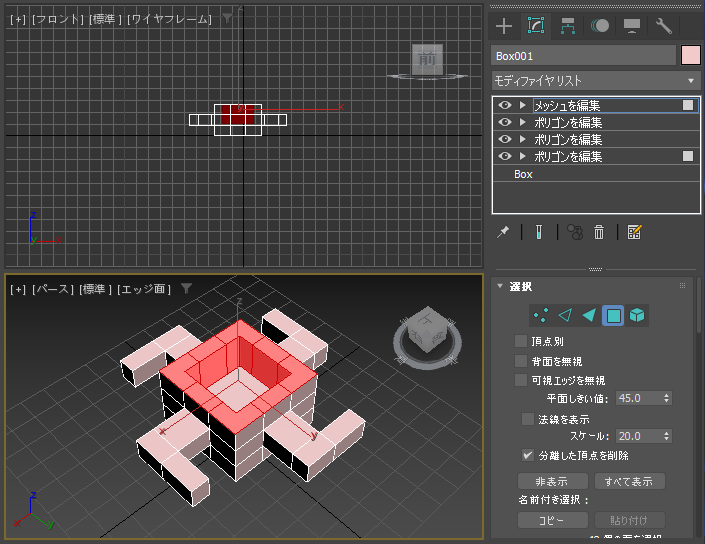
Task: Toggle visibility eye of メッシュを編集 modifier
Action: click(x=505, y=105)
